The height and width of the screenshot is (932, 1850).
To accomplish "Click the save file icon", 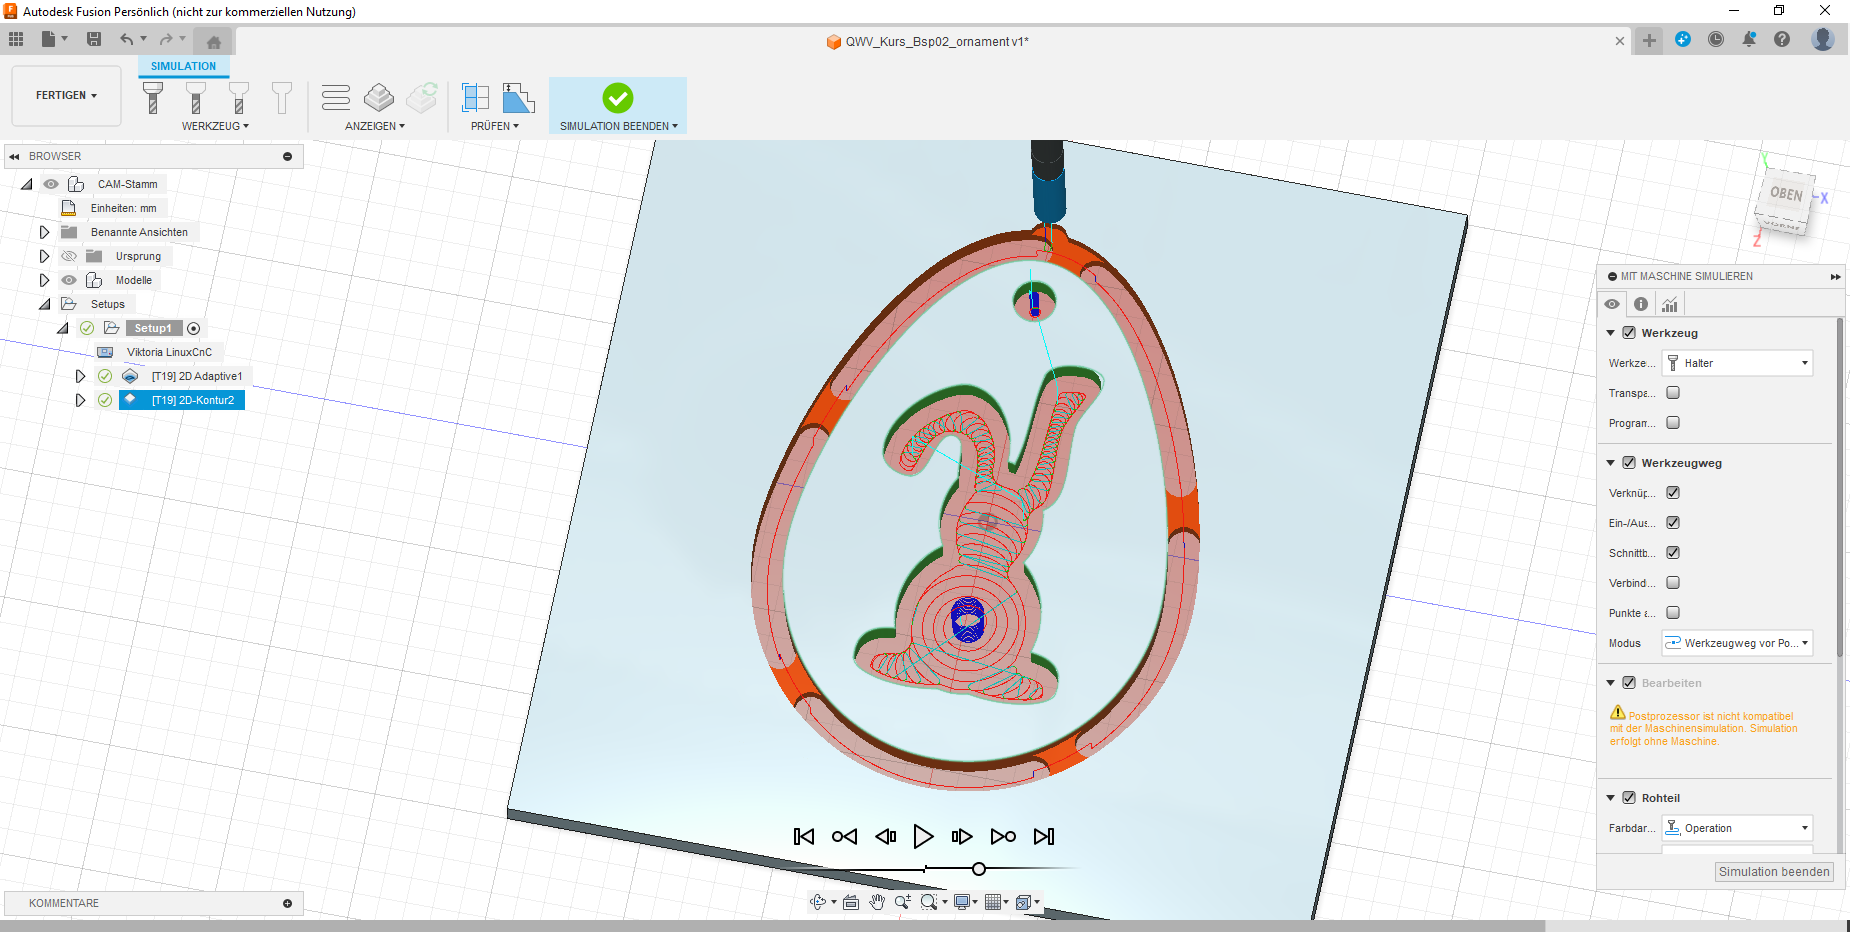I will click(x=94, y=39).
